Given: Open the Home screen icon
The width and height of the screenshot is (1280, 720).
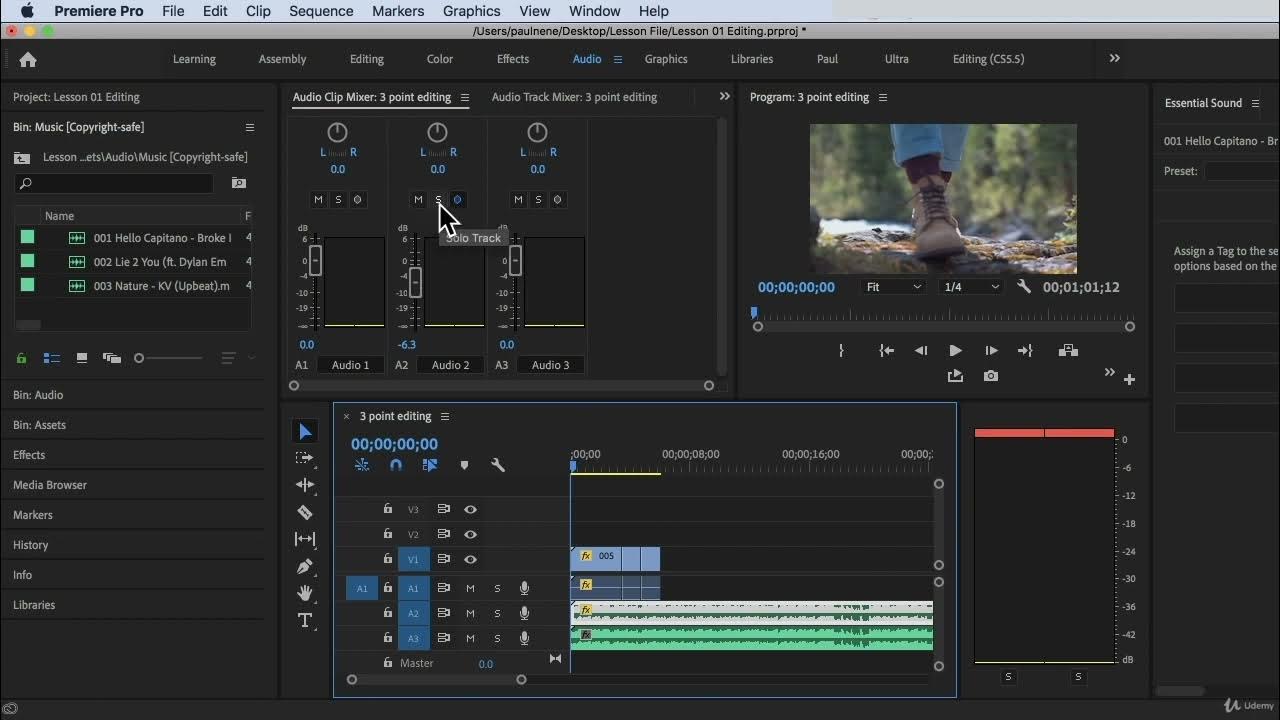Looking at the screenshot, I should click(28, 59).
